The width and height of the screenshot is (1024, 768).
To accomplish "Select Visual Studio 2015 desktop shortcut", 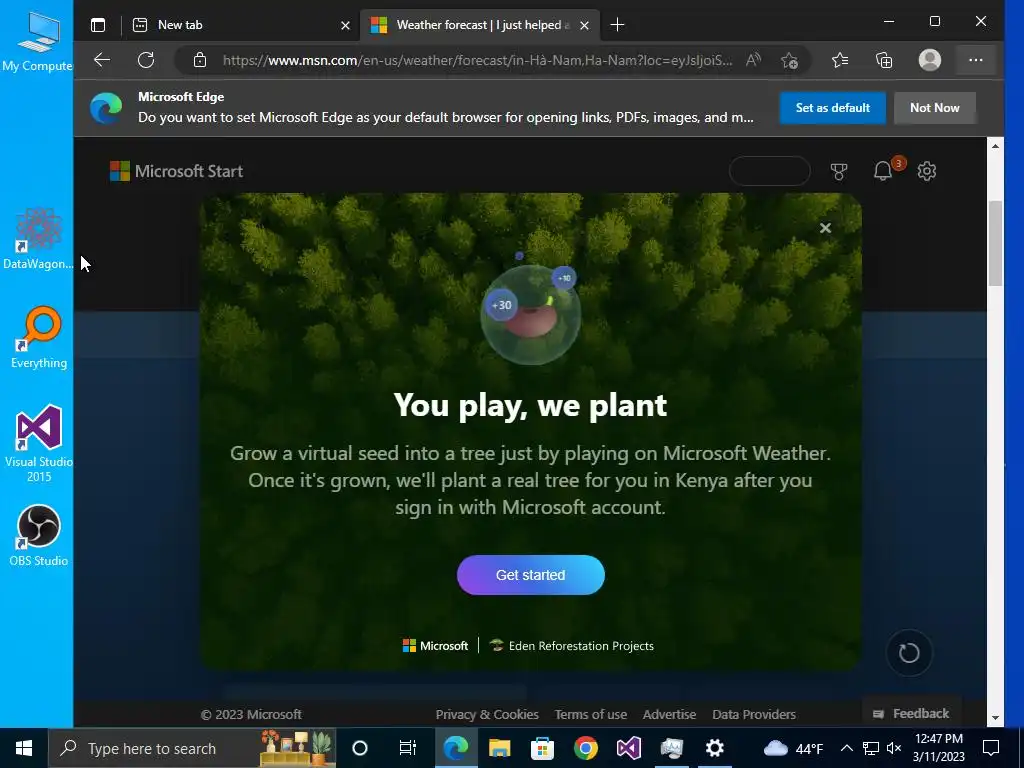I will click(x=39, y=444).
